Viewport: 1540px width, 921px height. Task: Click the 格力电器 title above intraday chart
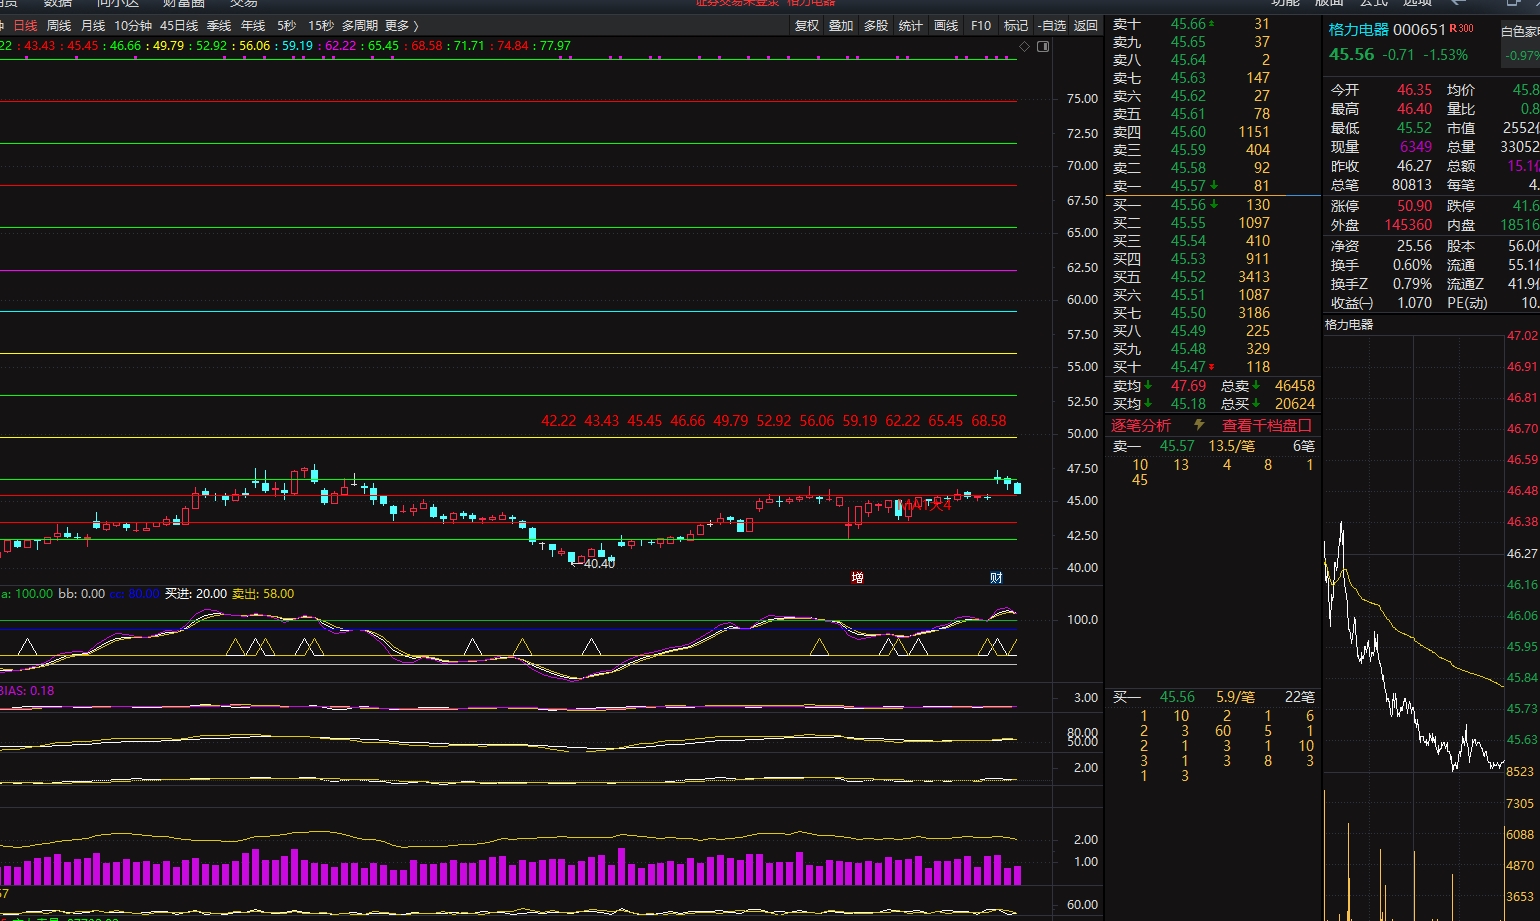[1349, 325]
